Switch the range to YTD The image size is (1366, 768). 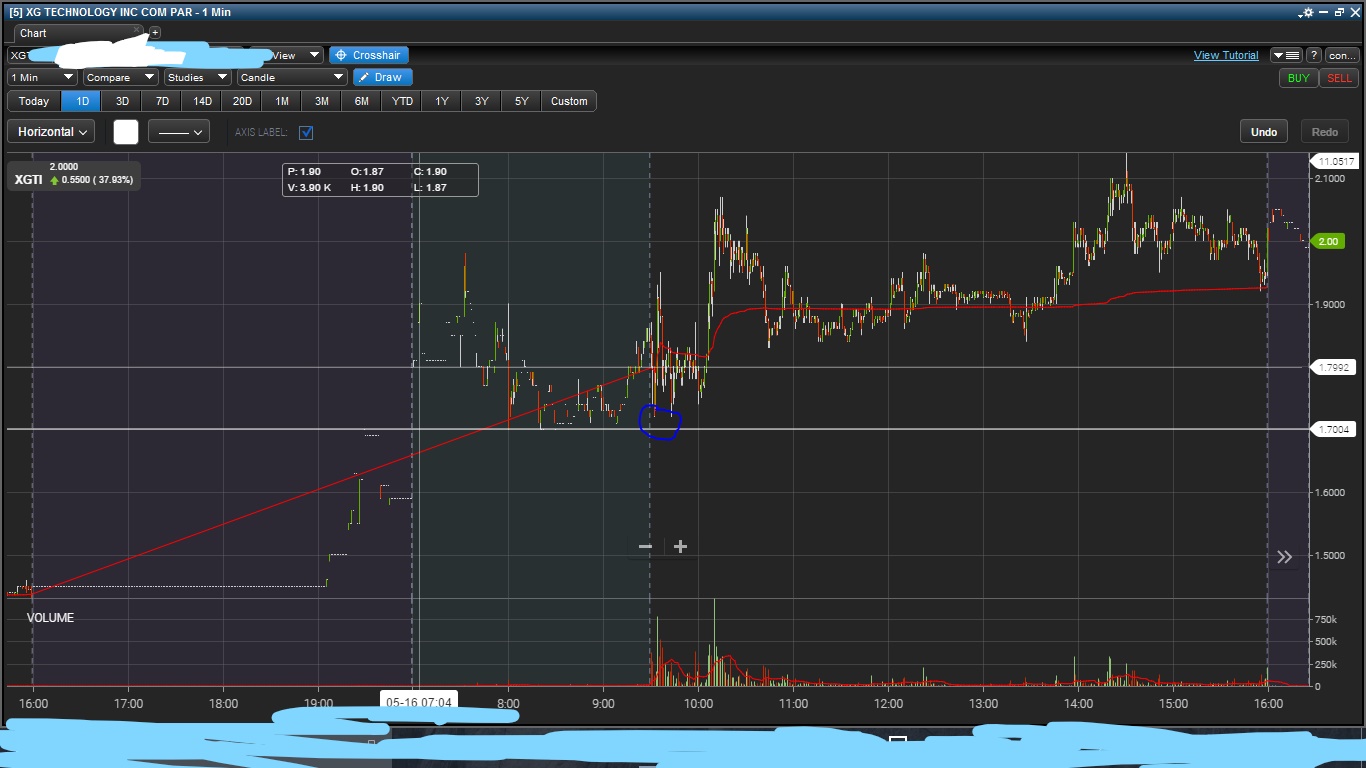pyautogui.click(x=402, y=101)
